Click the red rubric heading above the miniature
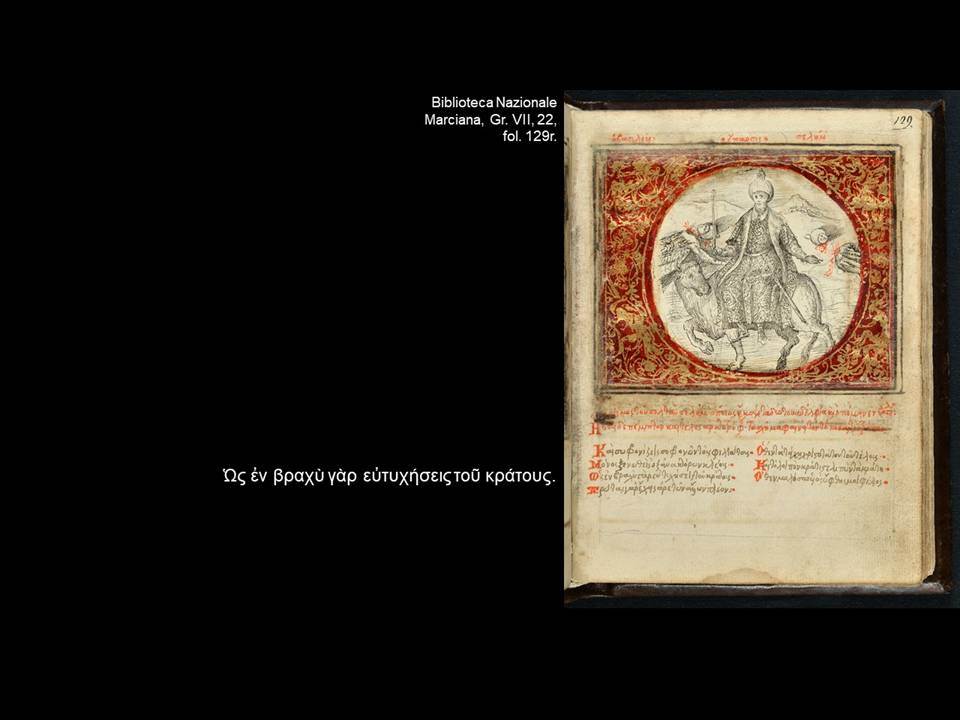960x720 pixels. 719,138
